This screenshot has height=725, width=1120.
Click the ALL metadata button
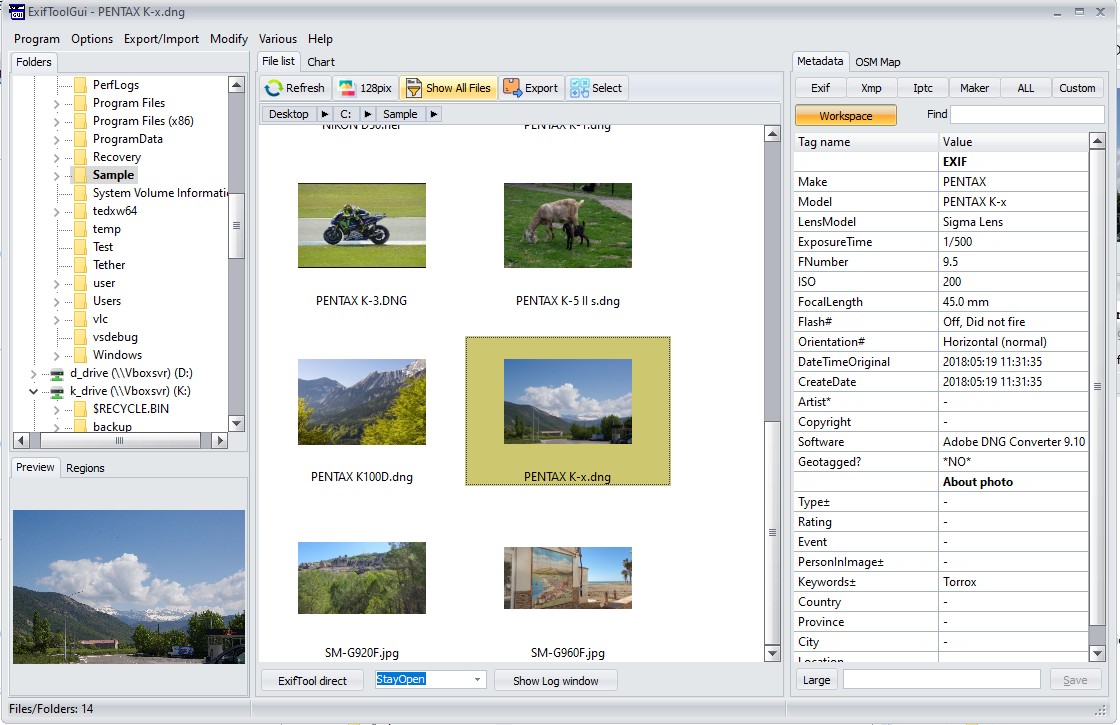[1026, 88]
